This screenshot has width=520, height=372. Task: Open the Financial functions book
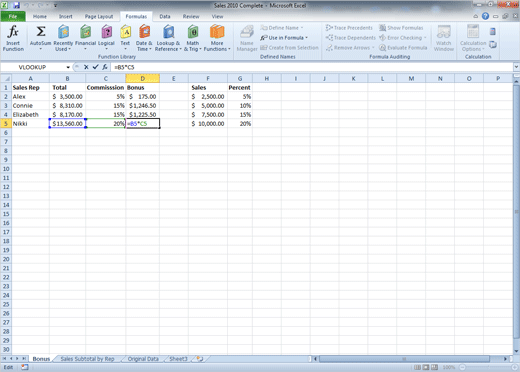click(x=85, y=38)
